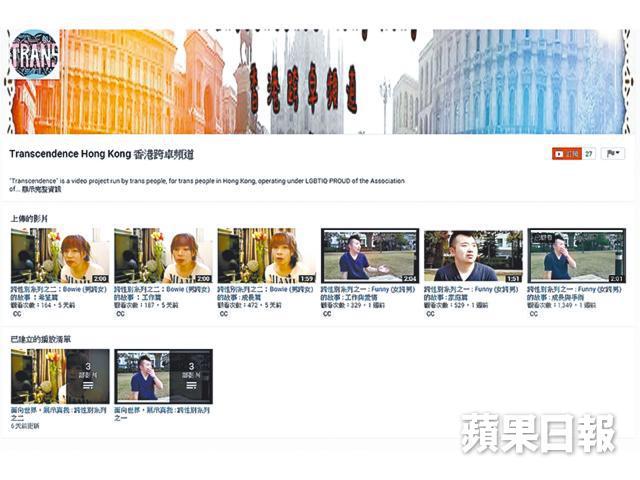This screenshot has height=480, width=640.
Task: Click the 1:51 duration badge on thumbnail
Action: (x=513, y=279)
